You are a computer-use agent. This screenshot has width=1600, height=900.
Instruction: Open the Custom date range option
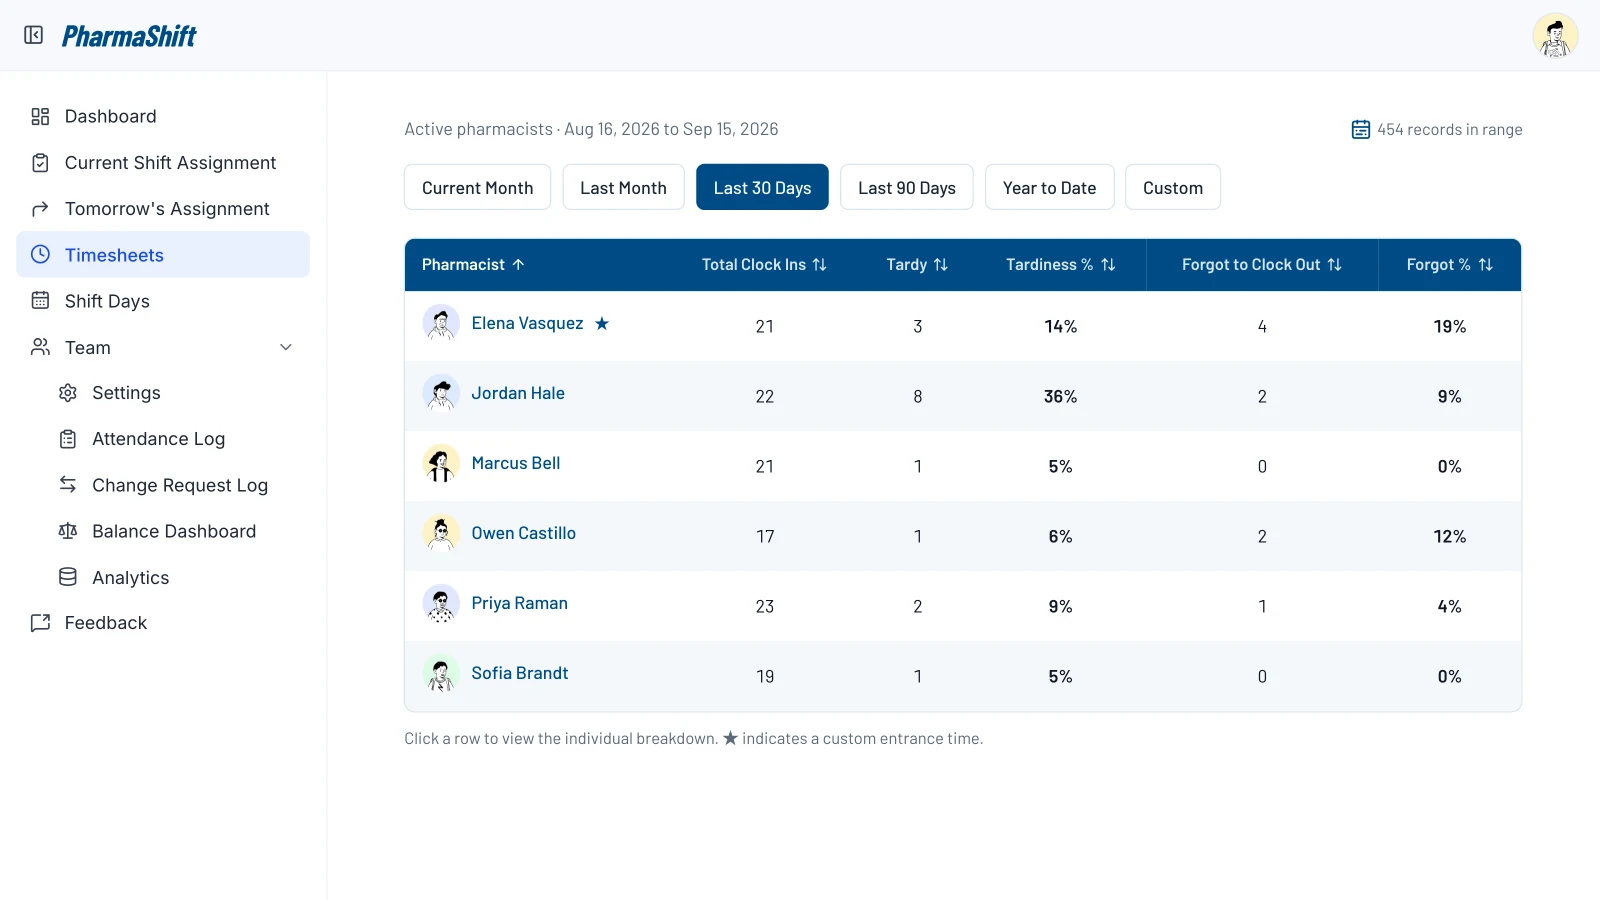point(1173,187)
